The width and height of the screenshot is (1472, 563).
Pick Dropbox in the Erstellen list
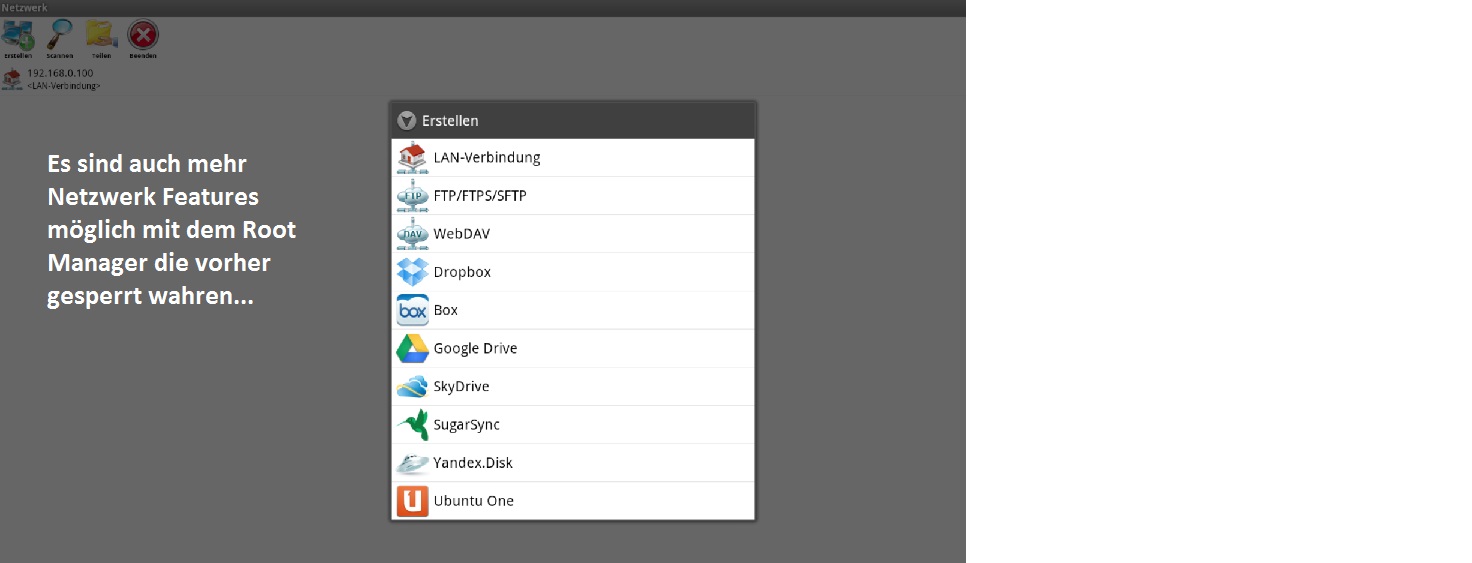[x=572, y=272]
